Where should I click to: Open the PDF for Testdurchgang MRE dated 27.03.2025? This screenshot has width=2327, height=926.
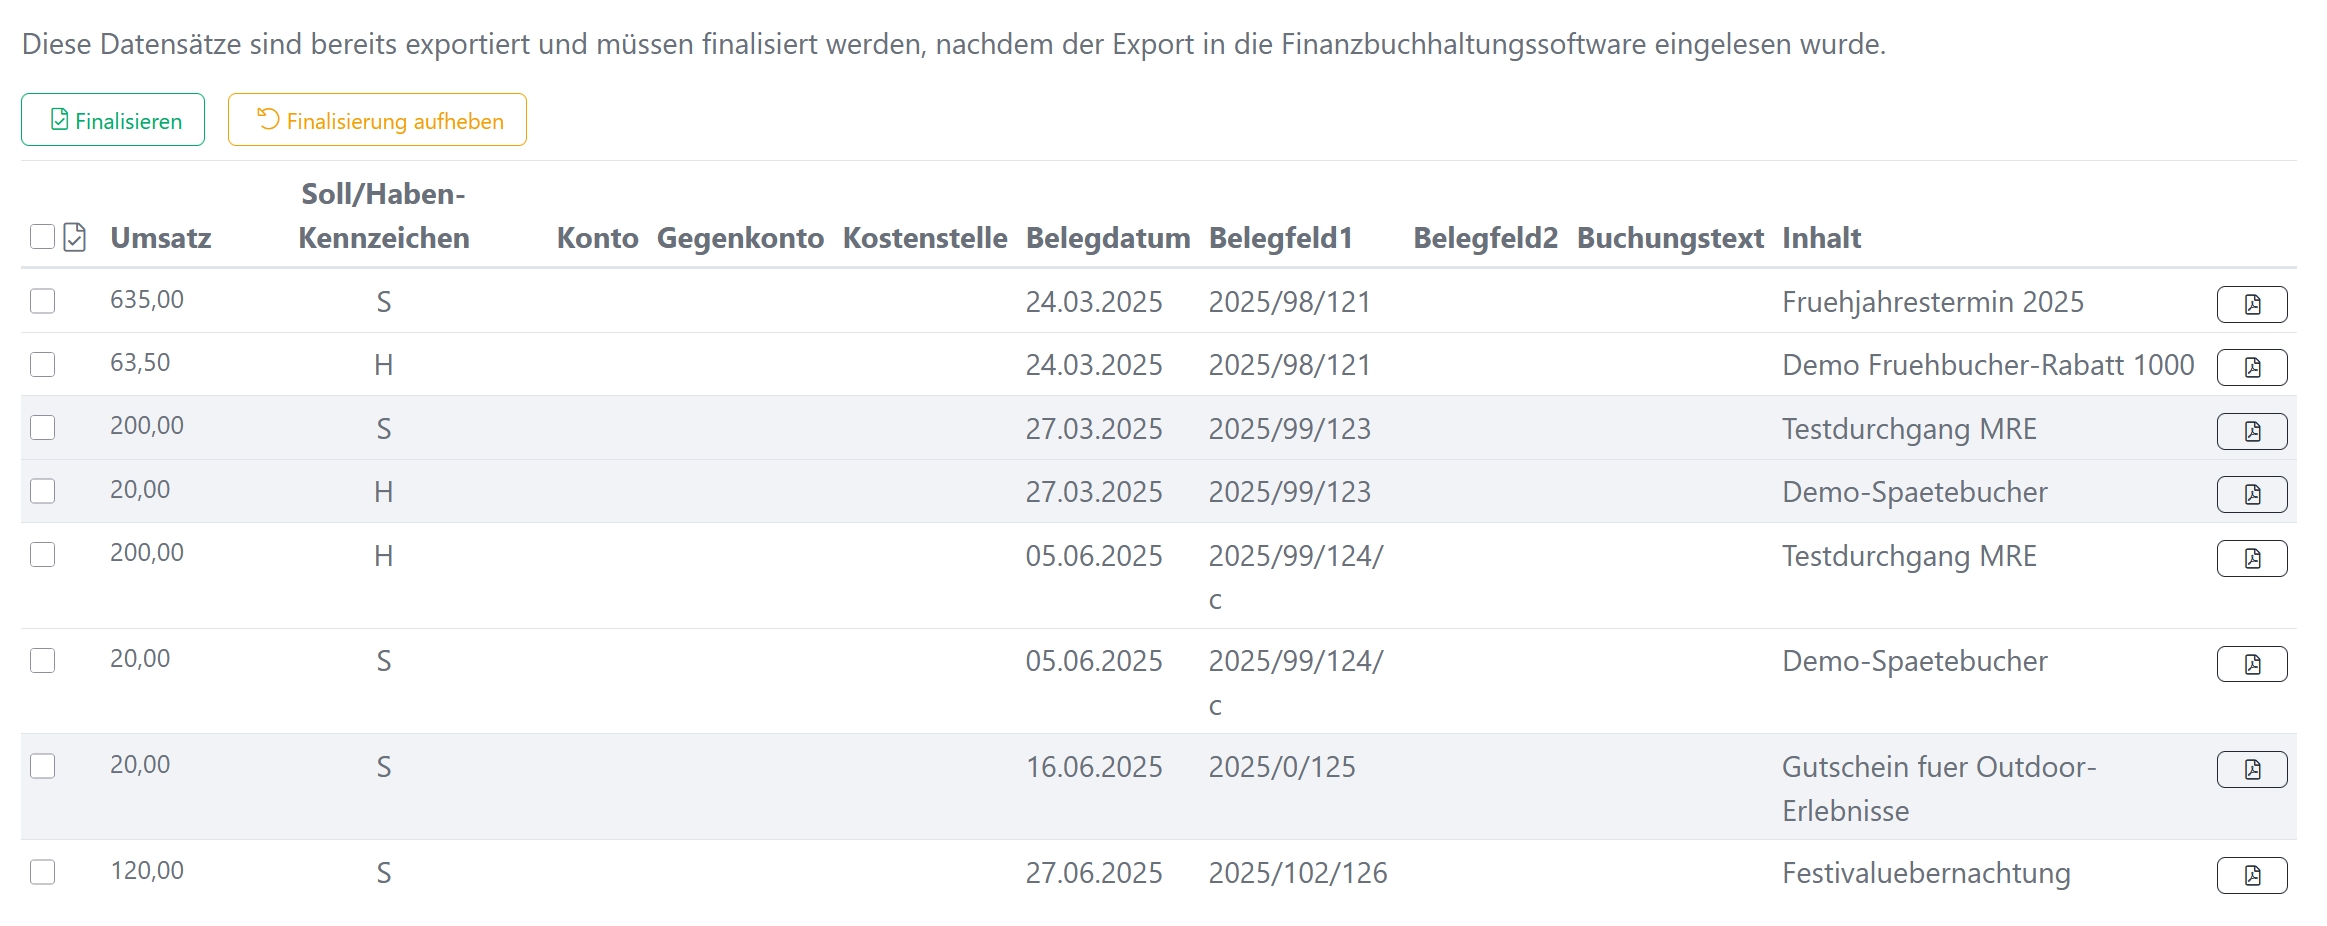tap(2251, 430)
